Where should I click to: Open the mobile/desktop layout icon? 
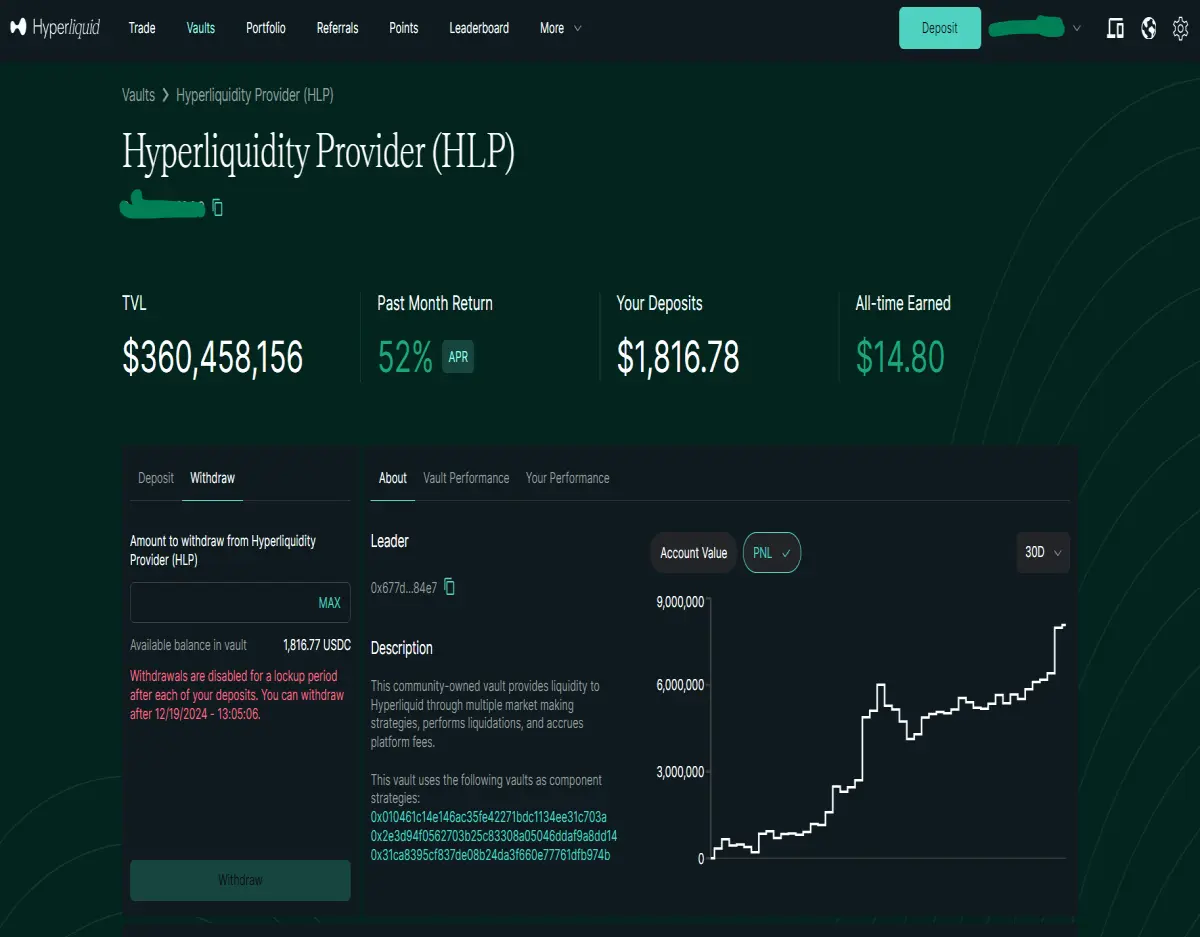coord(1115,28)
